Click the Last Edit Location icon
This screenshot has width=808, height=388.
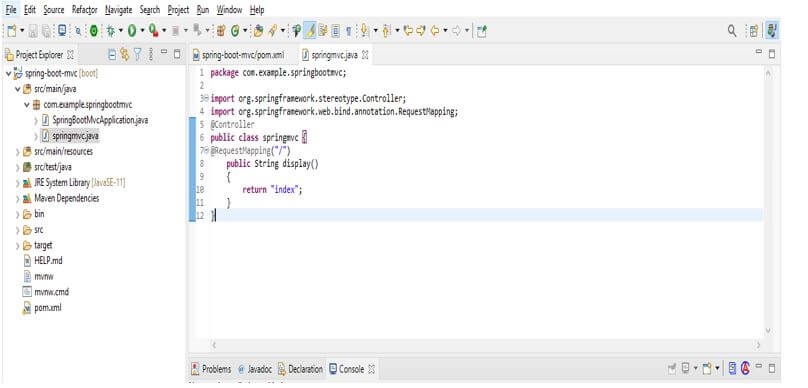pos(409,31)
